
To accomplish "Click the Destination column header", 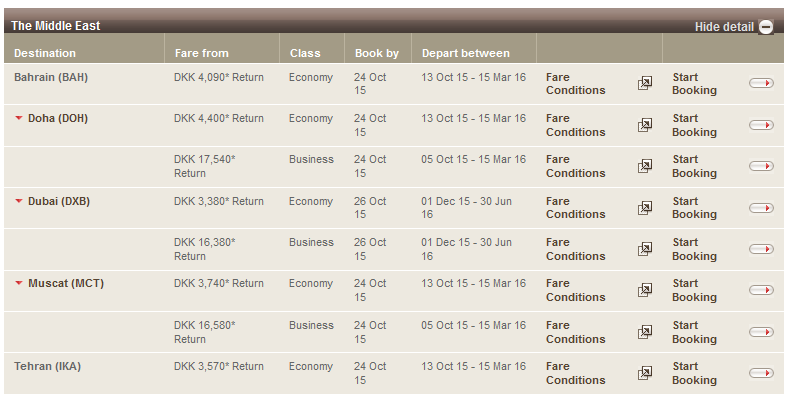I will [x=45, y=53].
